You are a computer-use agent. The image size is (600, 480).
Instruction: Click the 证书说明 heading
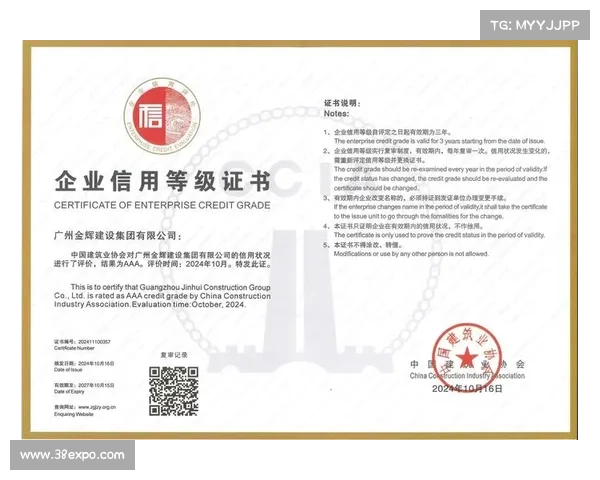(x=341, y=103)
